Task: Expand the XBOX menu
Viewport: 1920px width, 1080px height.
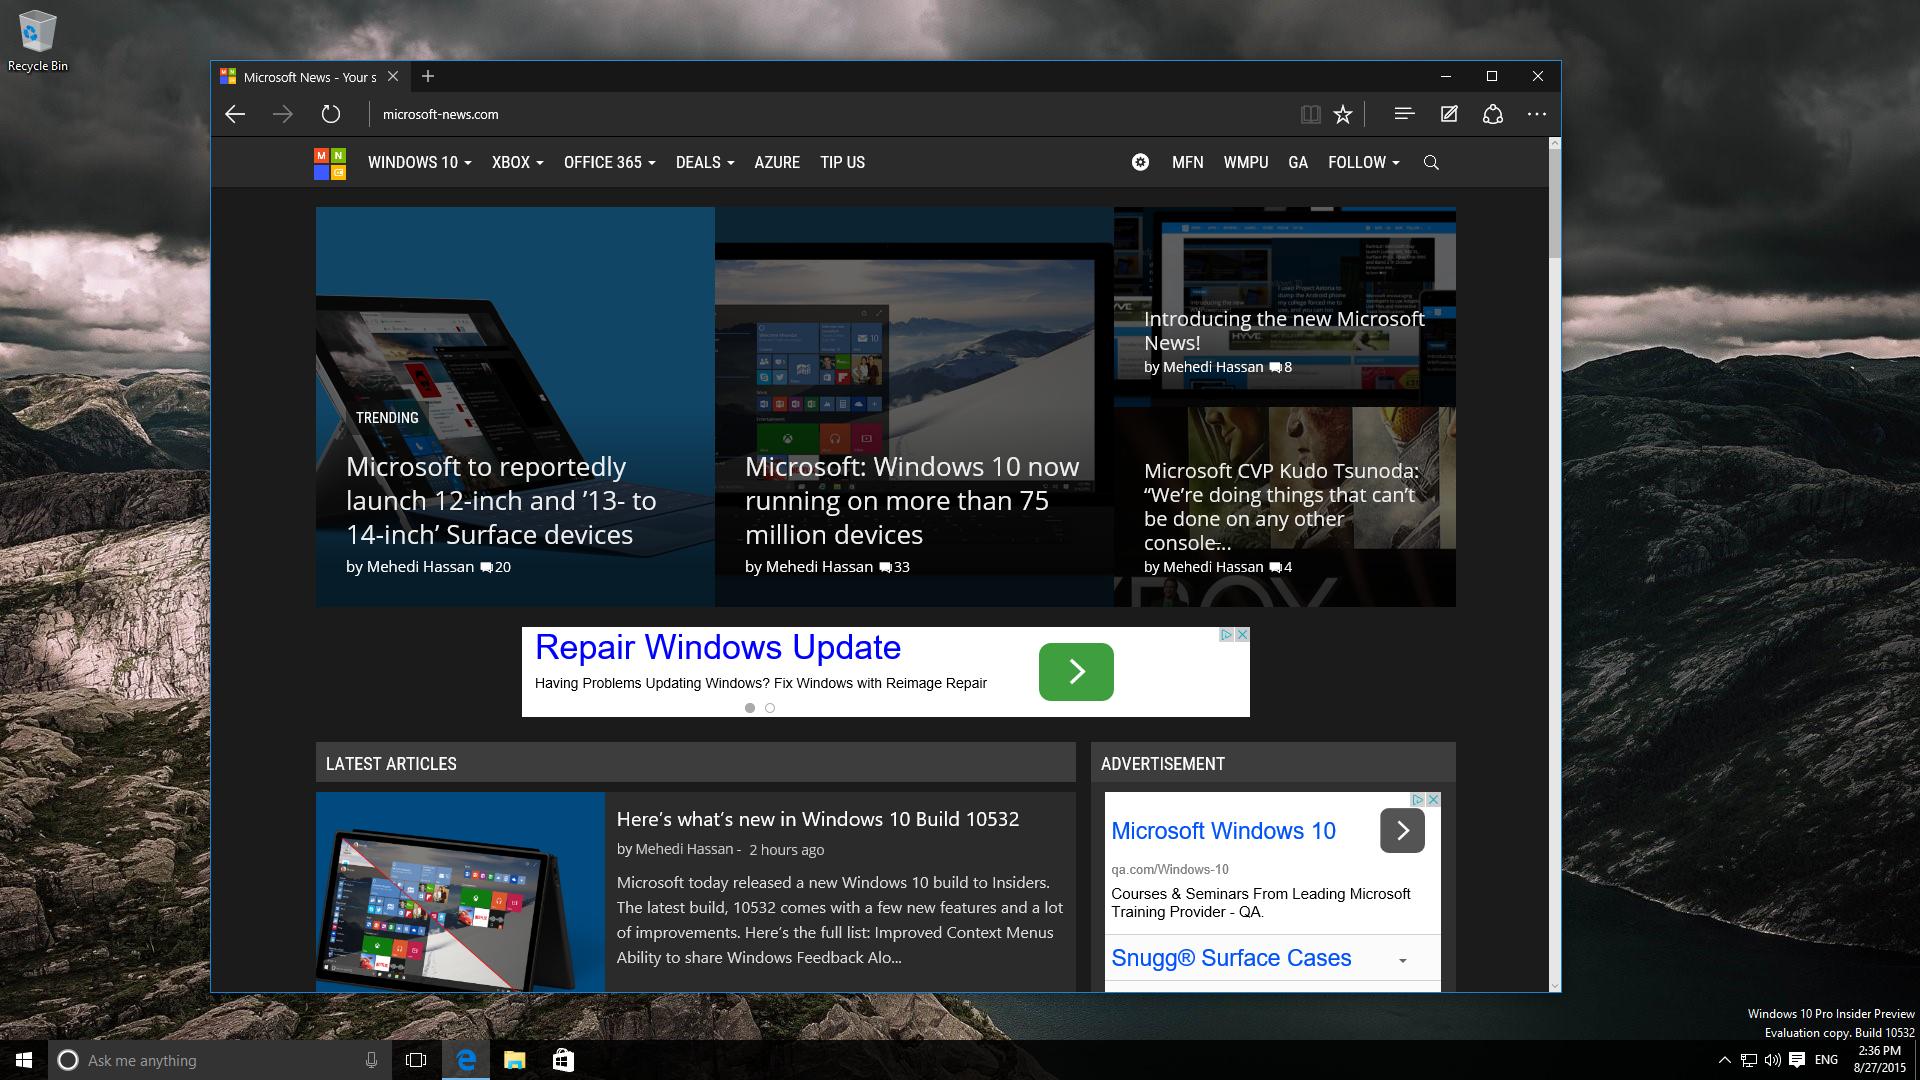Action: (x=517, y=162)
